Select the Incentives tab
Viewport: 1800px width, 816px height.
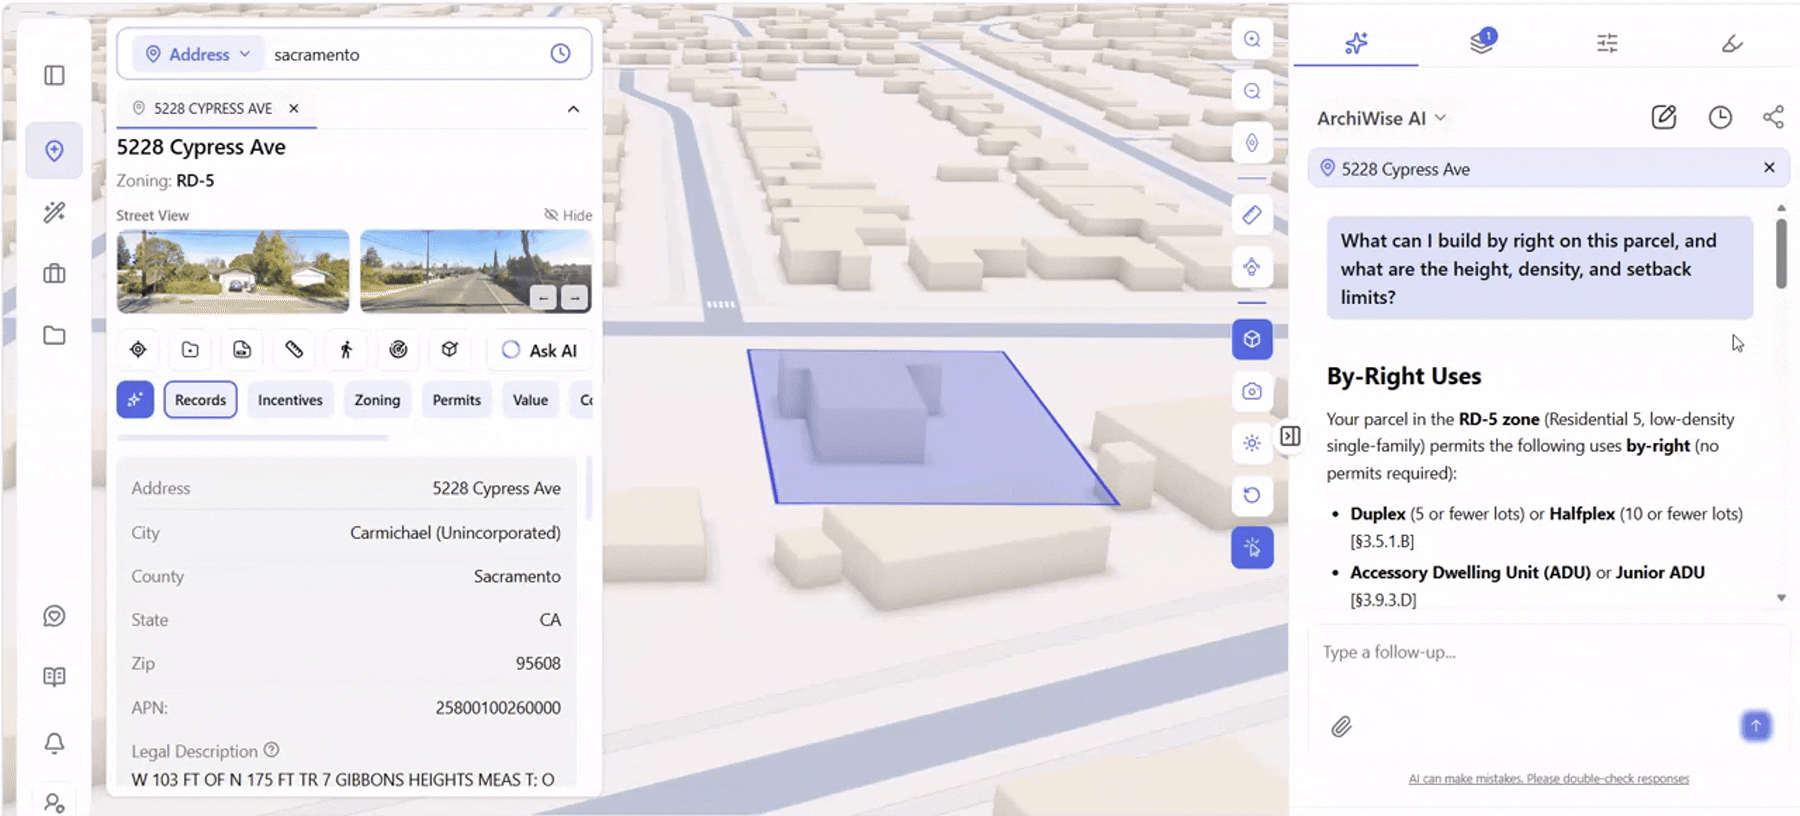pos(290,399)
